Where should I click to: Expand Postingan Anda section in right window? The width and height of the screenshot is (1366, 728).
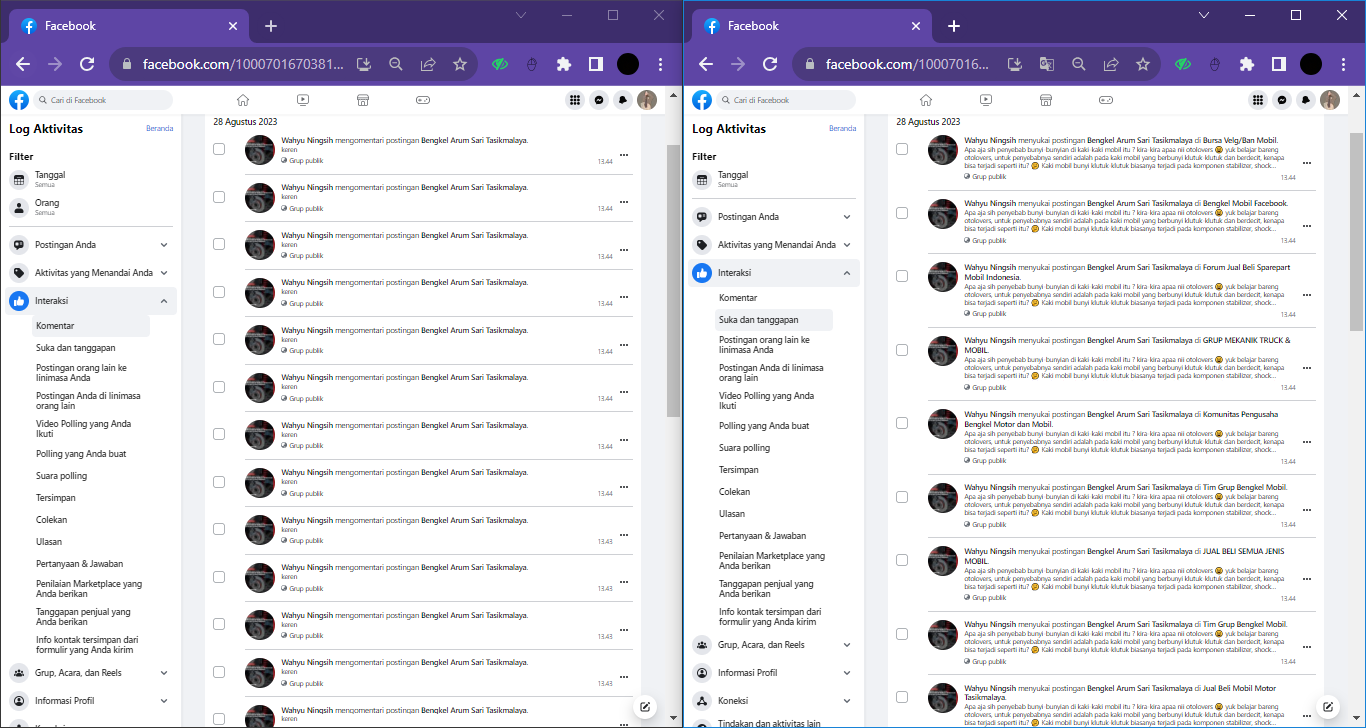click(774, 217)
